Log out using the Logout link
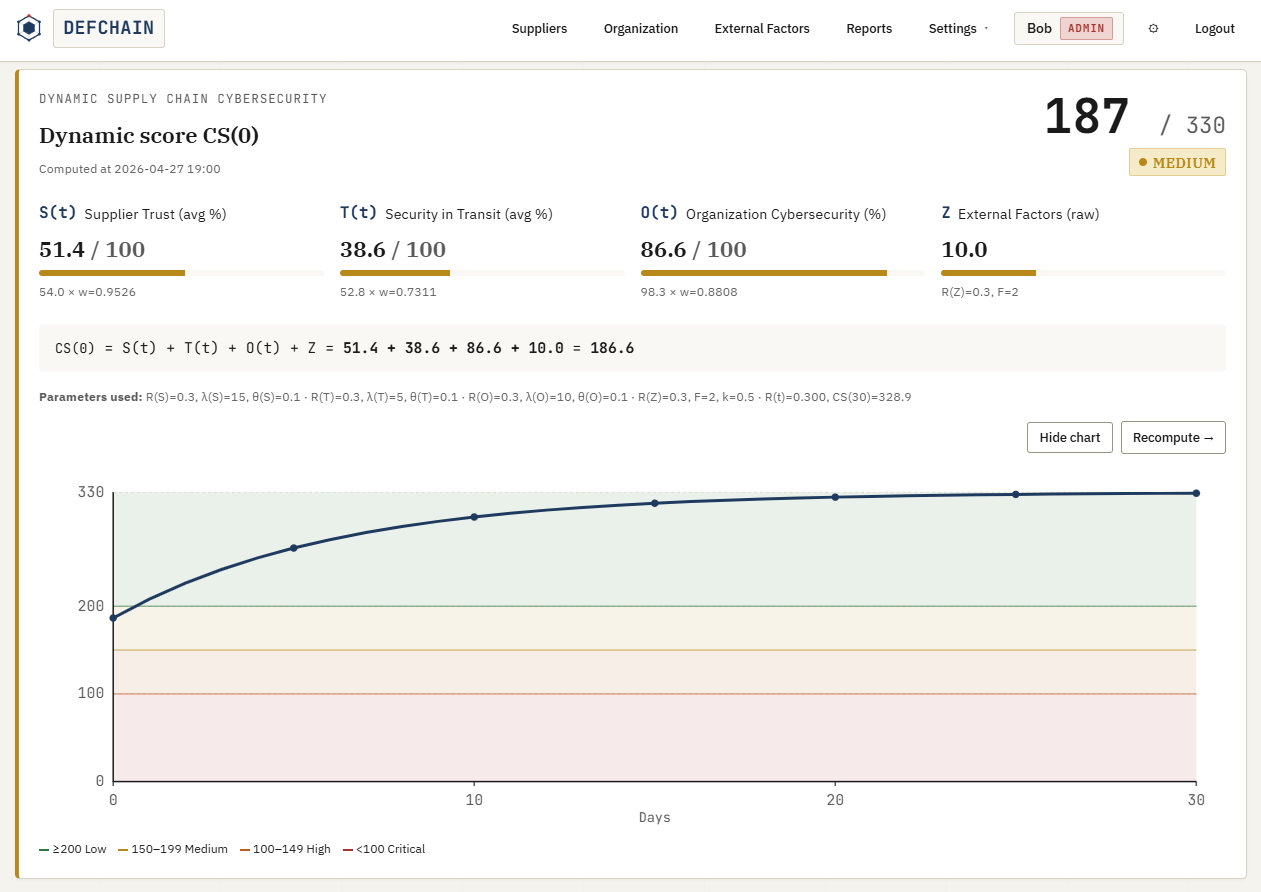The height and width of the screenshot is (892, 1261). click(1215, 29)
